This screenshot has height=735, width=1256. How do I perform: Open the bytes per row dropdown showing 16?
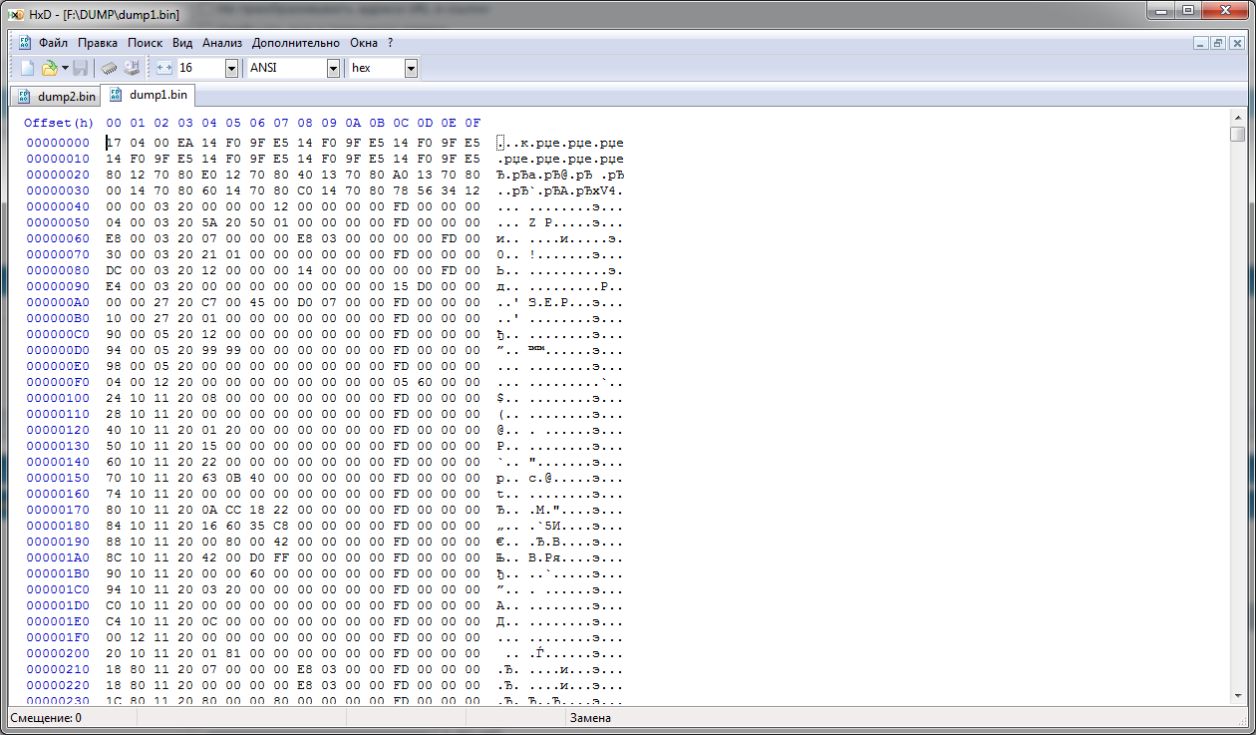pyautogui.click(x=232, y=68)
